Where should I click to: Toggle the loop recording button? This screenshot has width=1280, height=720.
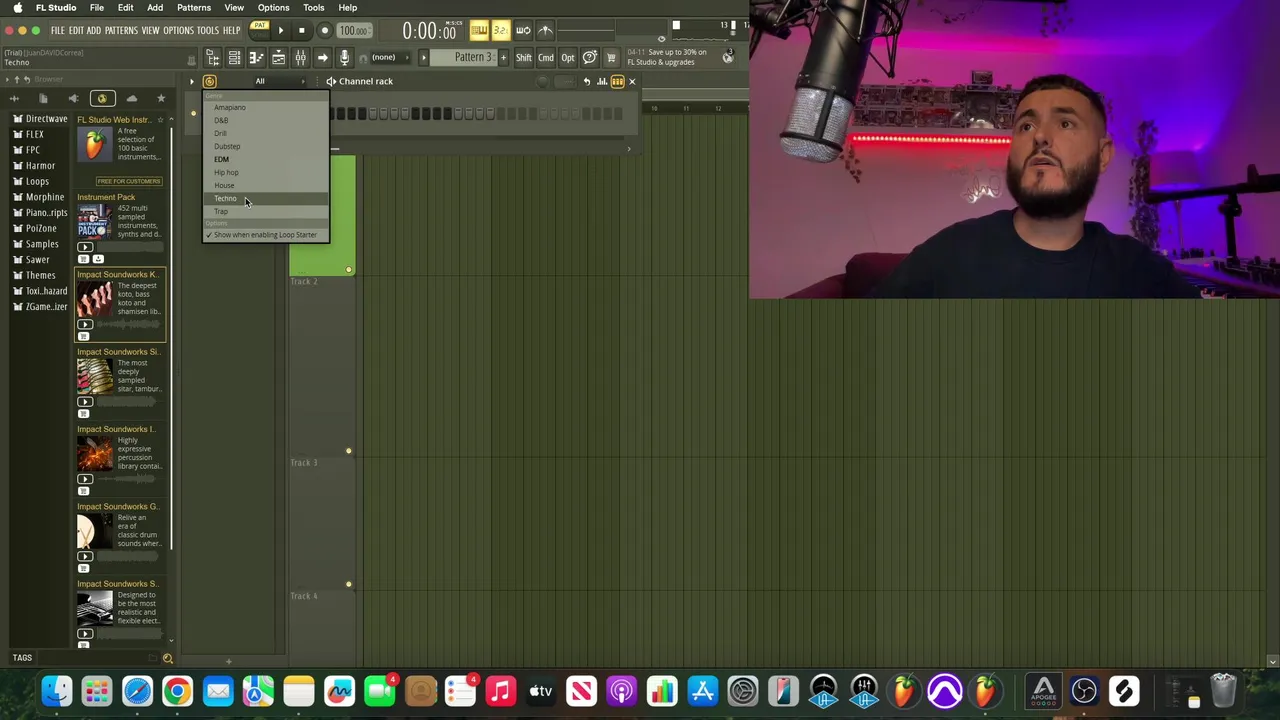tap(522, 30)
